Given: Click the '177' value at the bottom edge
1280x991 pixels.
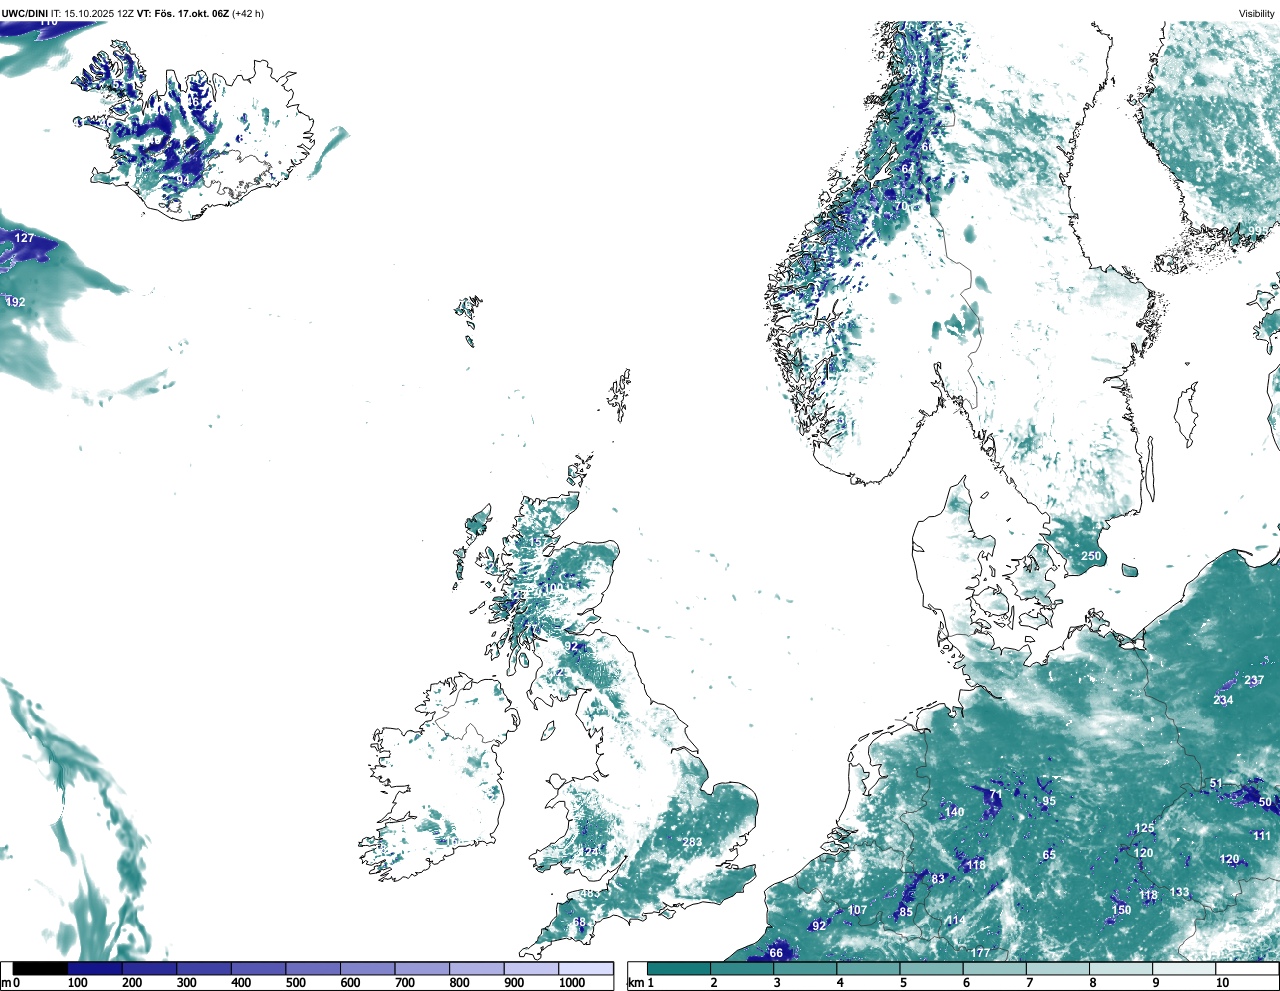Looking at the screenshot, I should click(x=980, y=953).
